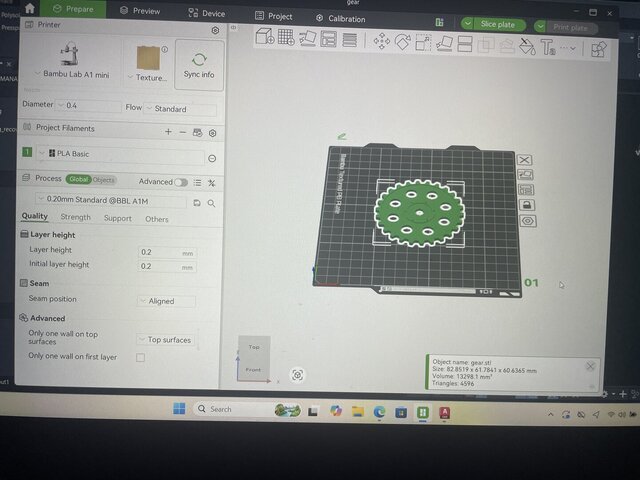Click the green filament 1 color swatch
Image resolution: width=640 pixels, height=480 pixels.
27,153
